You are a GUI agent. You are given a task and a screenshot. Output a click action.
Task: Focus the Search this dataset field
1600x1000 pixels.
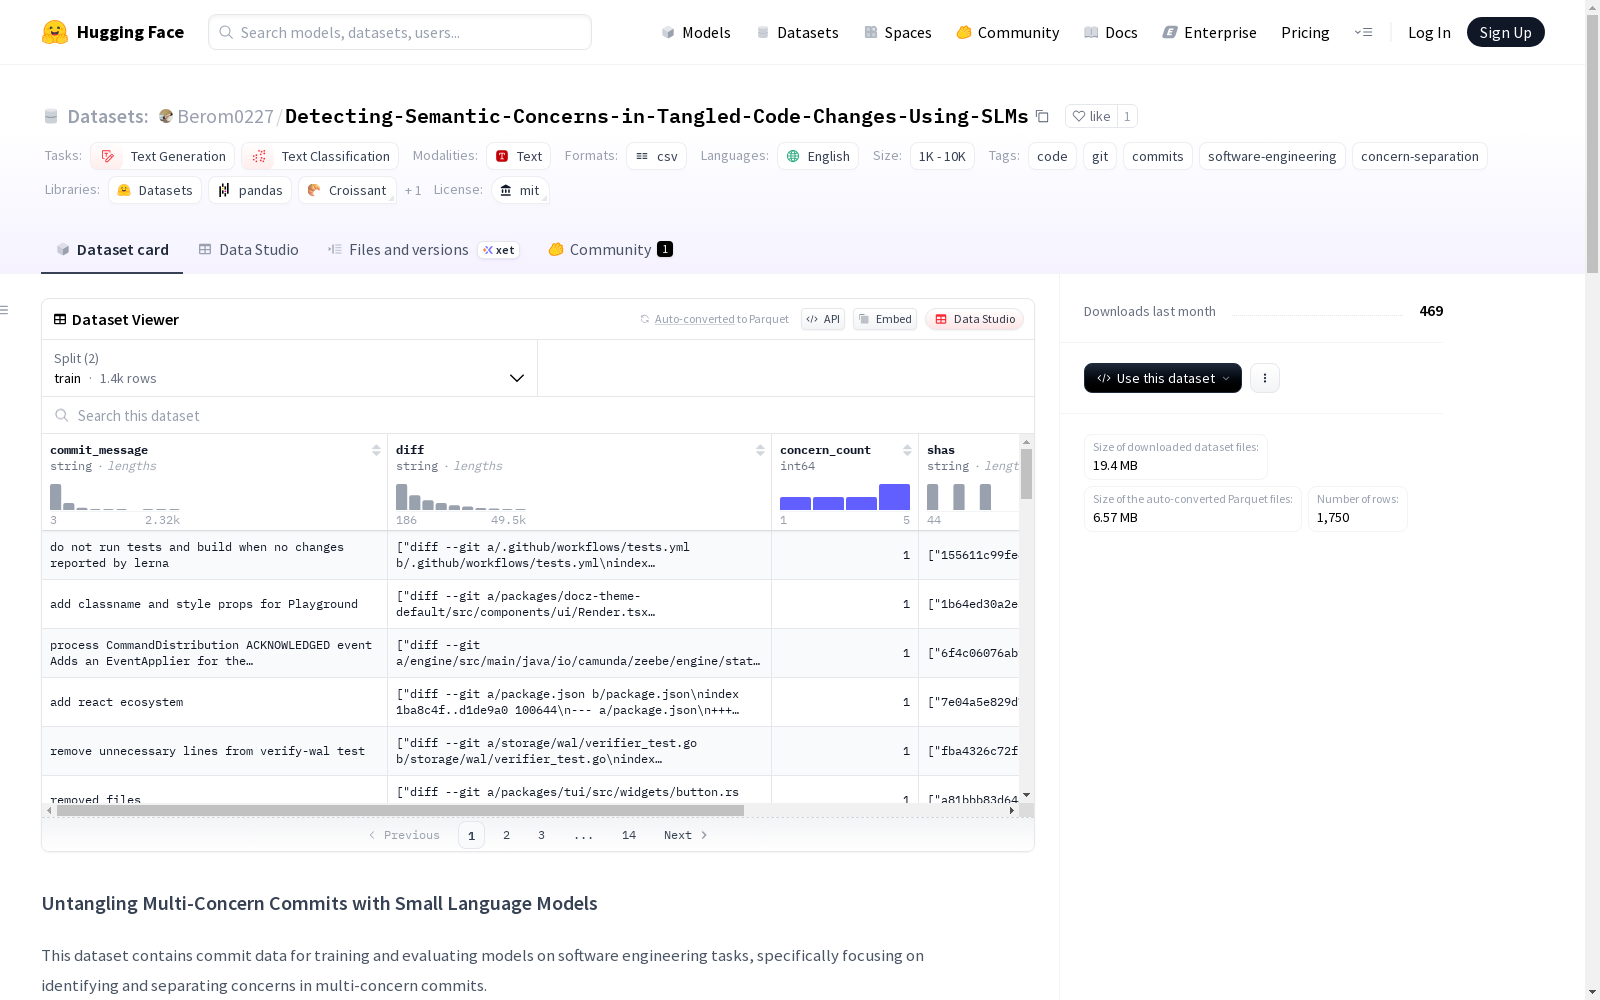point(538,415)
